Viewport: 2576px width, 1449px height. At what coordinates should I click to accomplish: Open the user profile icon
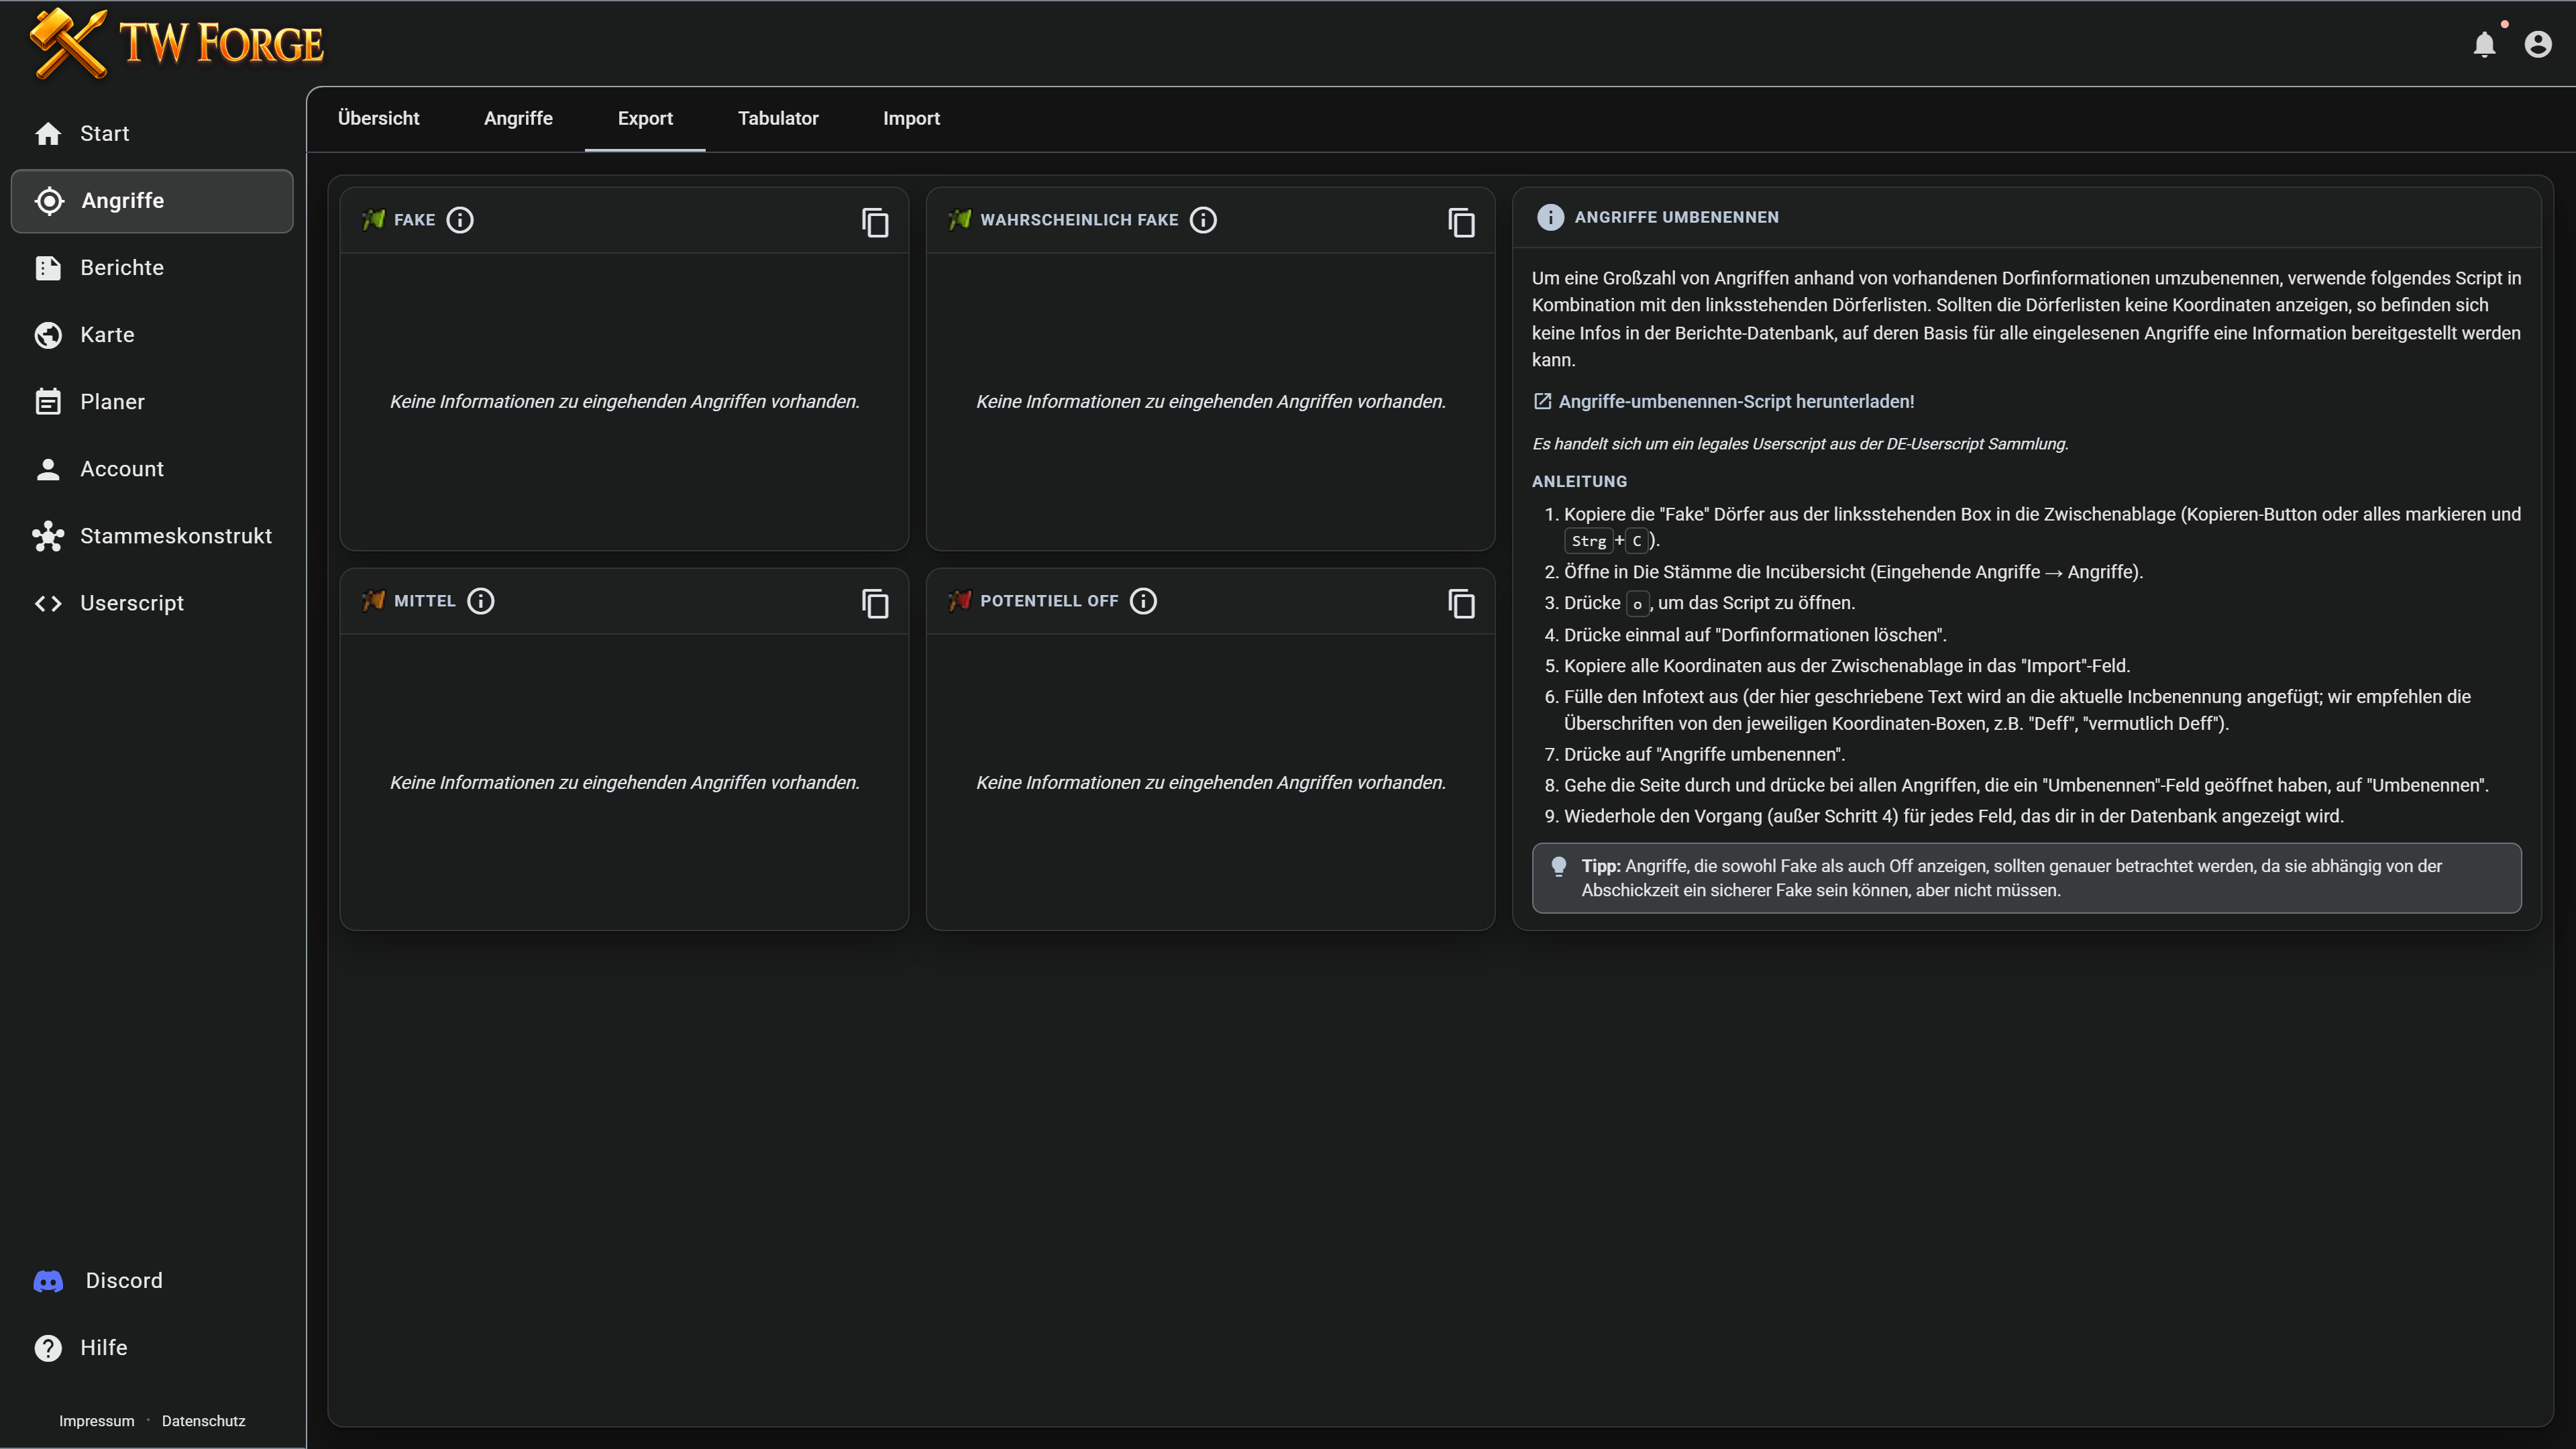[x=2537, y=44]
